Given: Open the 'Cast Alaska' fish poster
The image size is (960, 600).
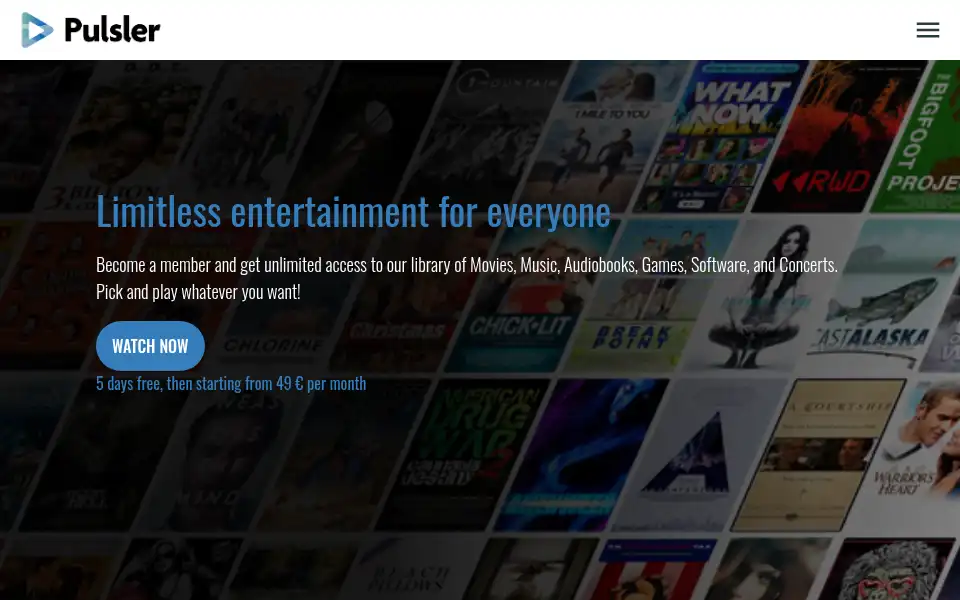Looking at the screenshot, I should tap(885, 297).
